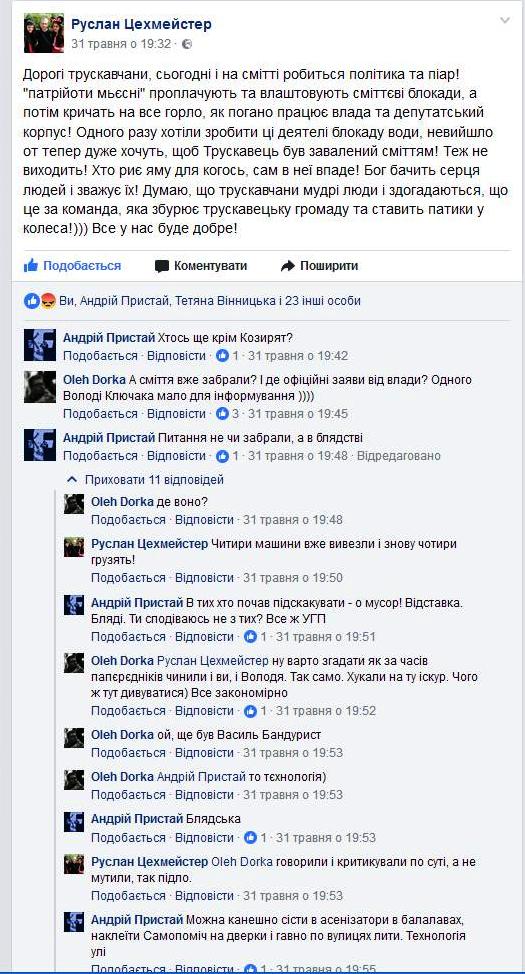Open the like and angry reactions summary
The image size is (525, 974).
coord(40,301)
